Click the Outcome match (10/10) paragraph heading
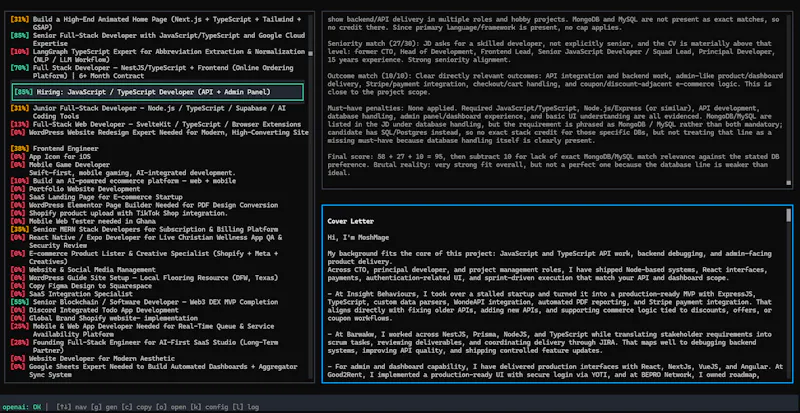 [x=368, y=76]
